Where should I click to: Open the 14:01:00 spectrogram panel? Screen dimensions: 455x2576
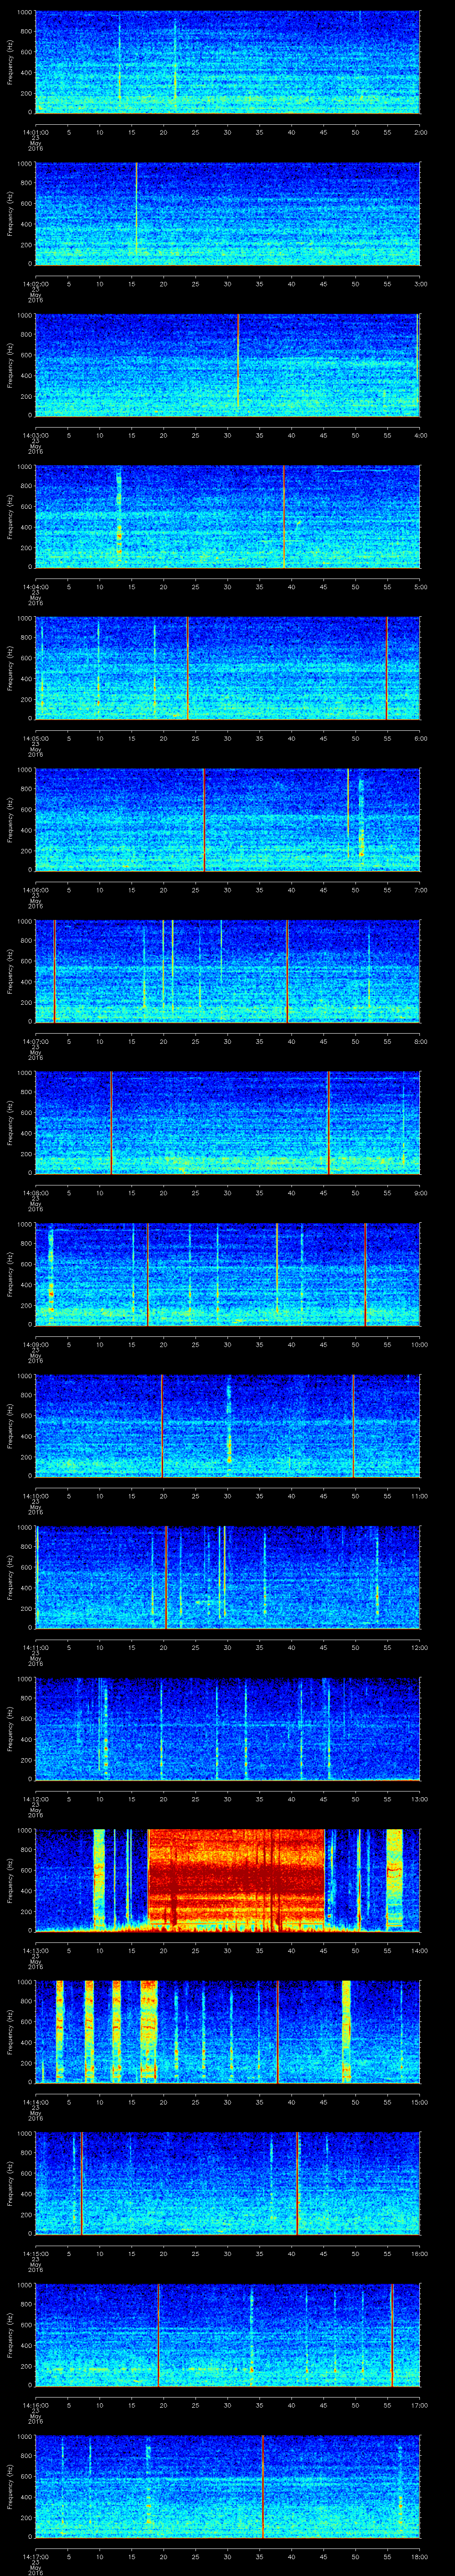228,62
